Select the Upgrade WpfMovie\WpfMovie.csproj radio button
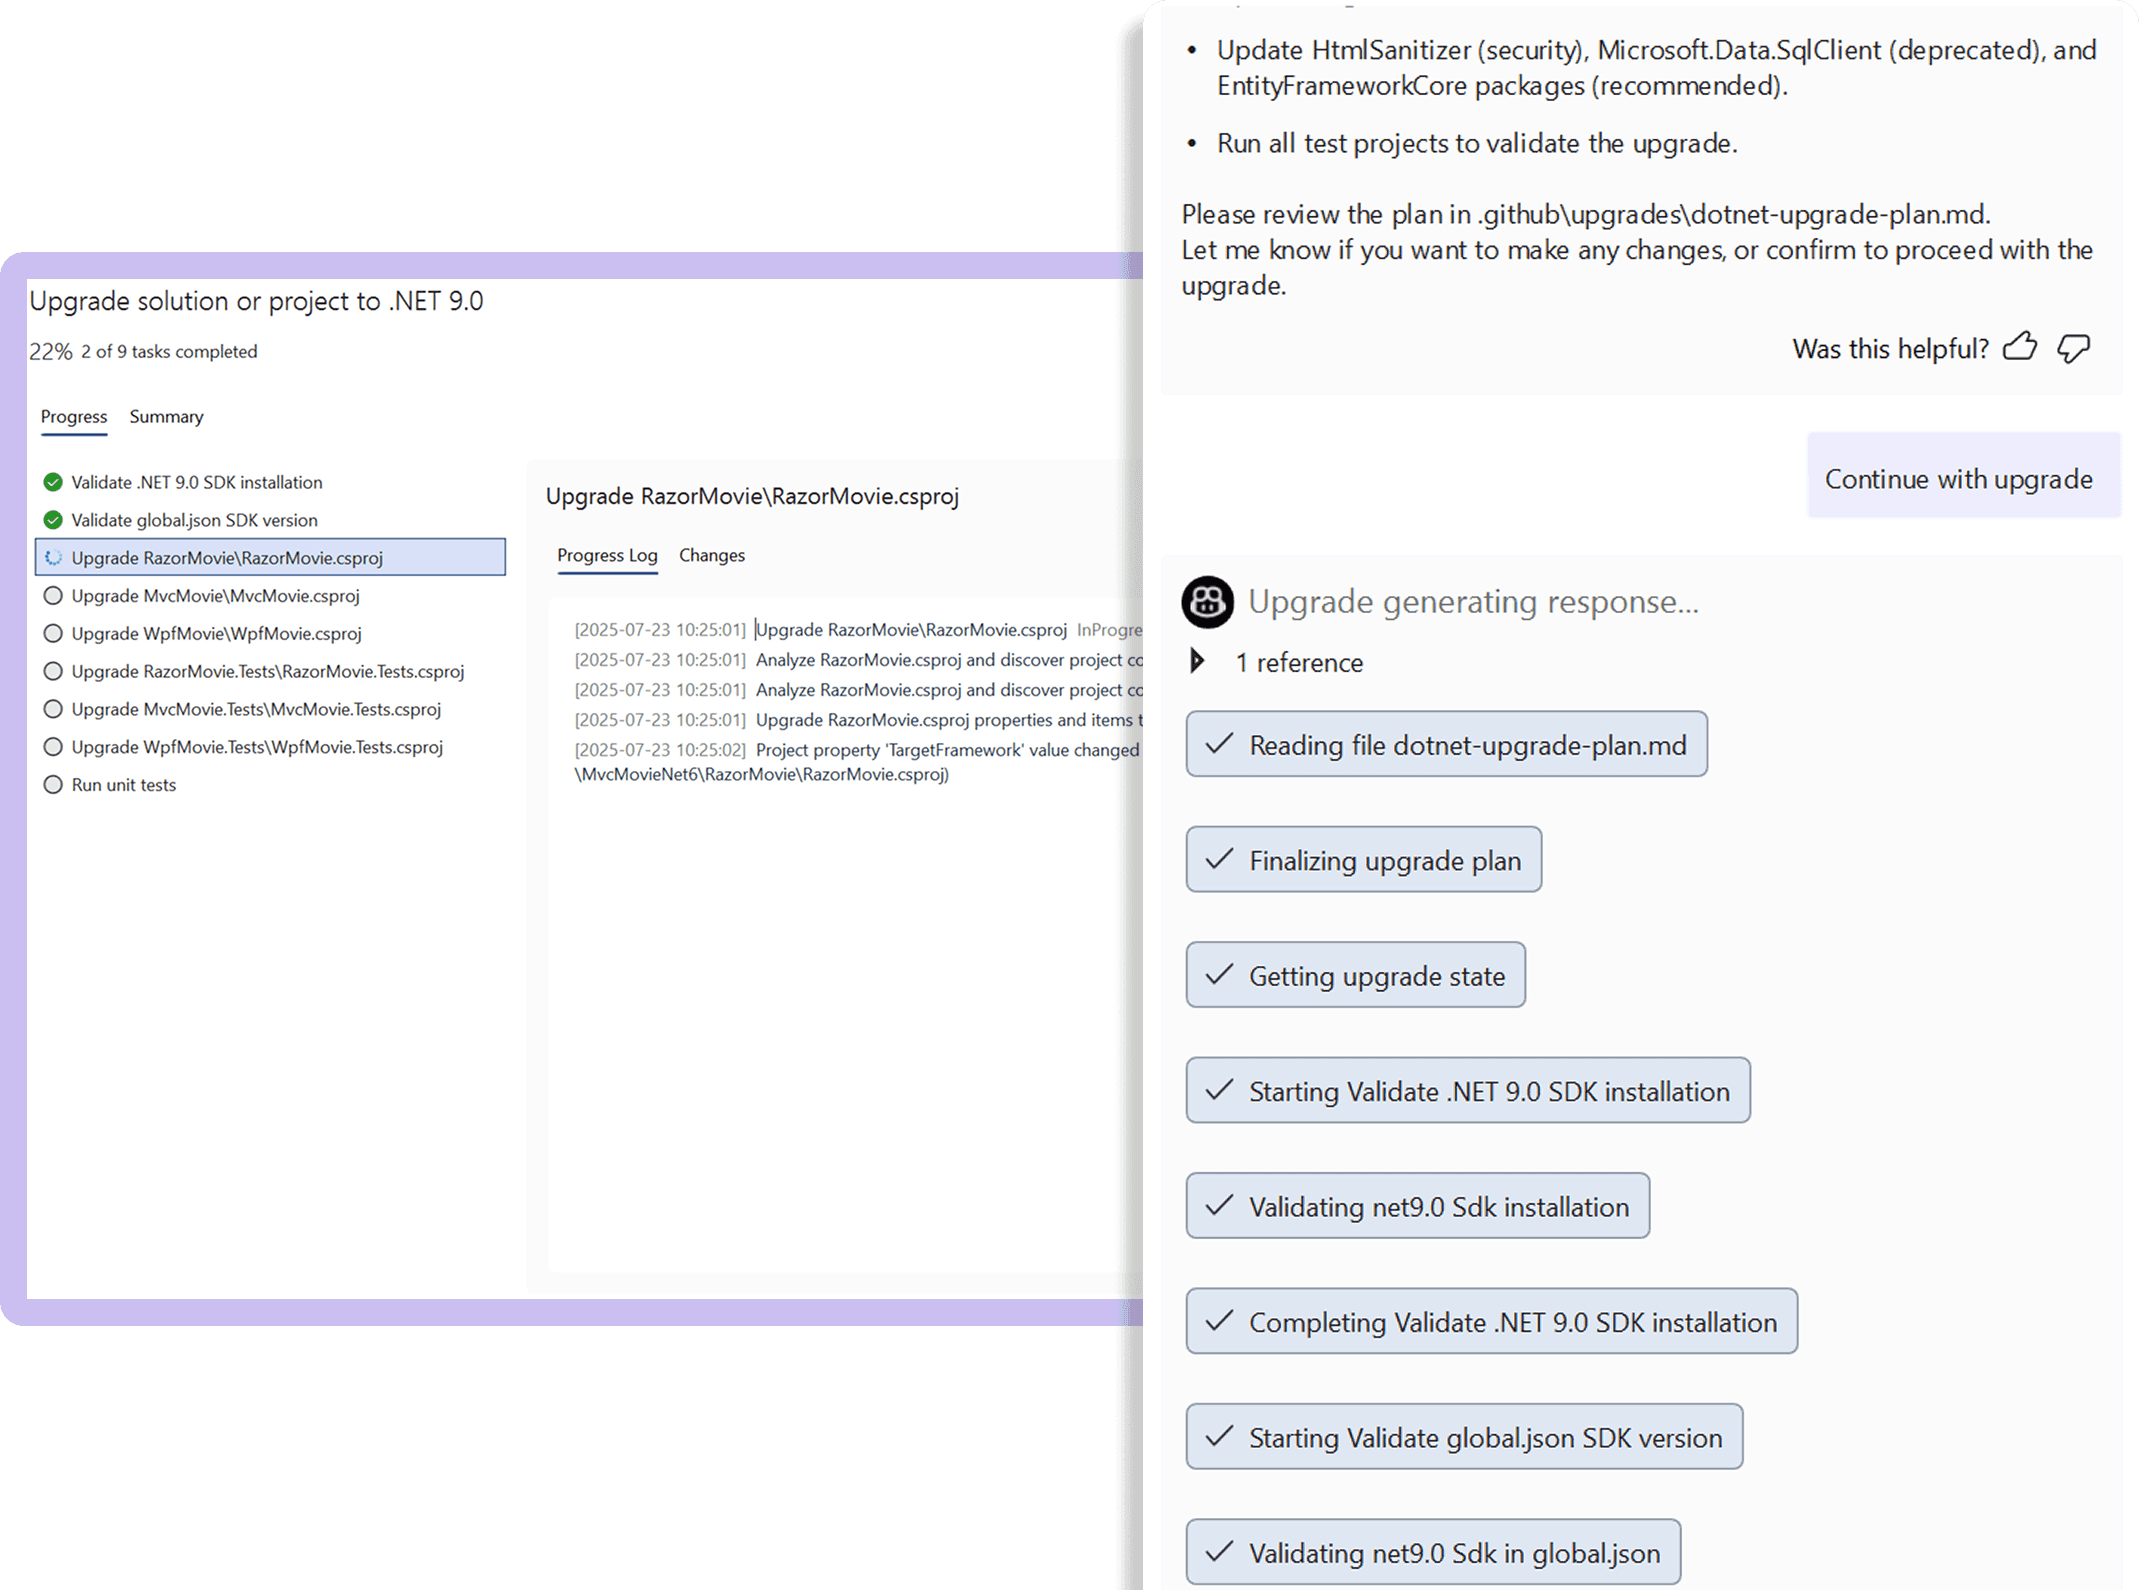 (x=53, y=633)
